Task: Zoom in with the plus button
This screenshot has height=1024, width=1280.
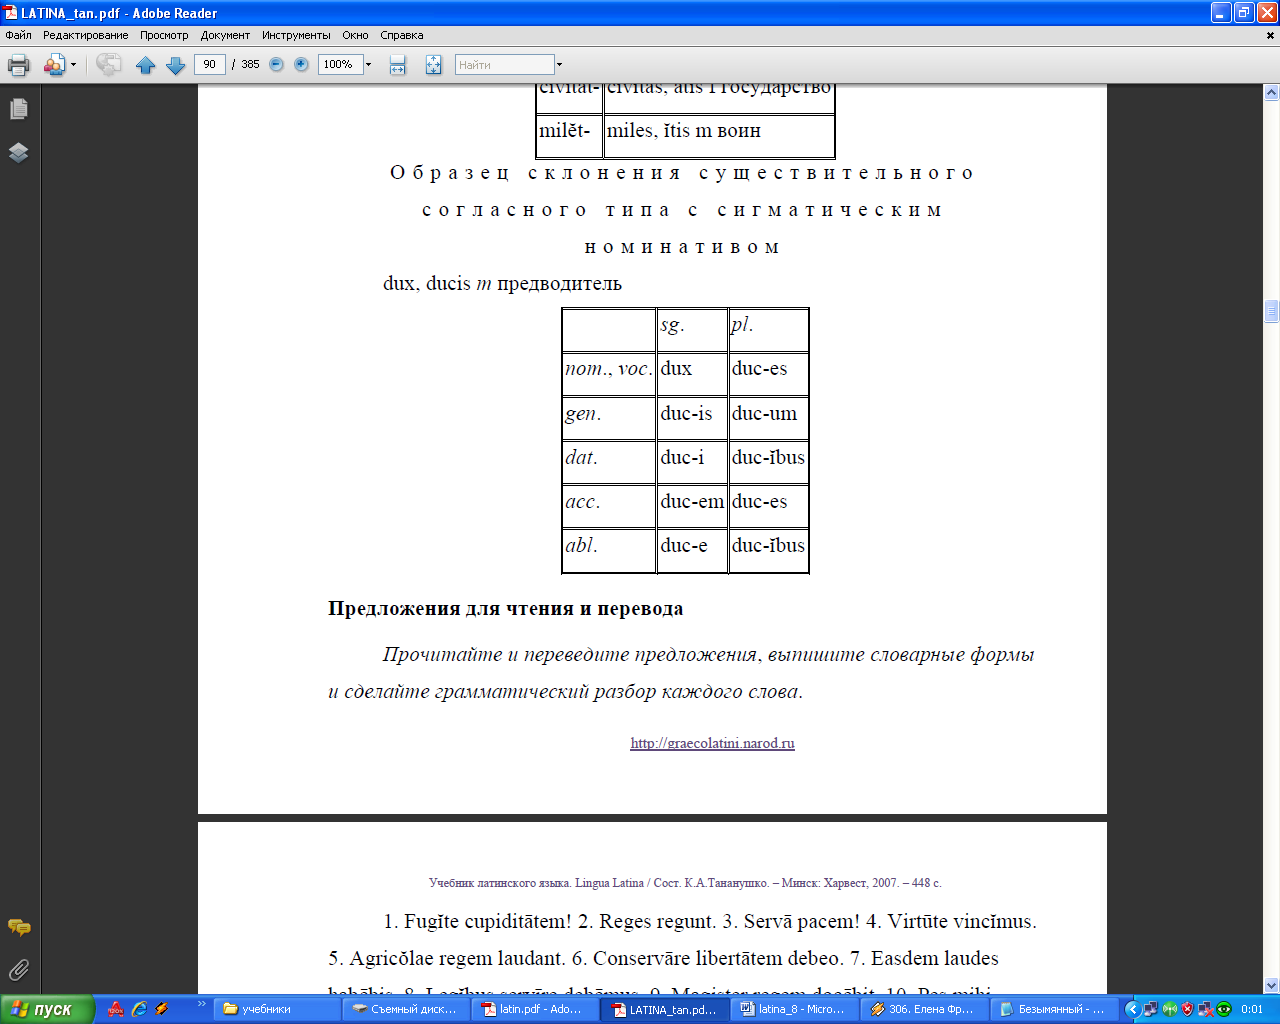Action: tap(301, 64)
